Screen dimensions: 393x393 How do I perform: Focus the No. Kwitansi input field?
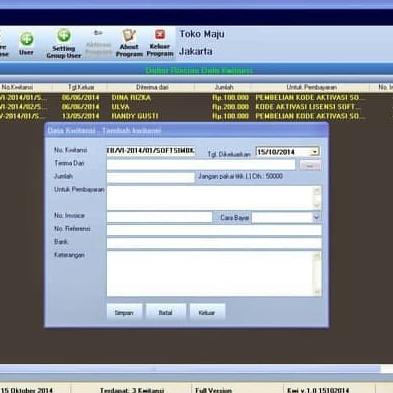[151, 151]
